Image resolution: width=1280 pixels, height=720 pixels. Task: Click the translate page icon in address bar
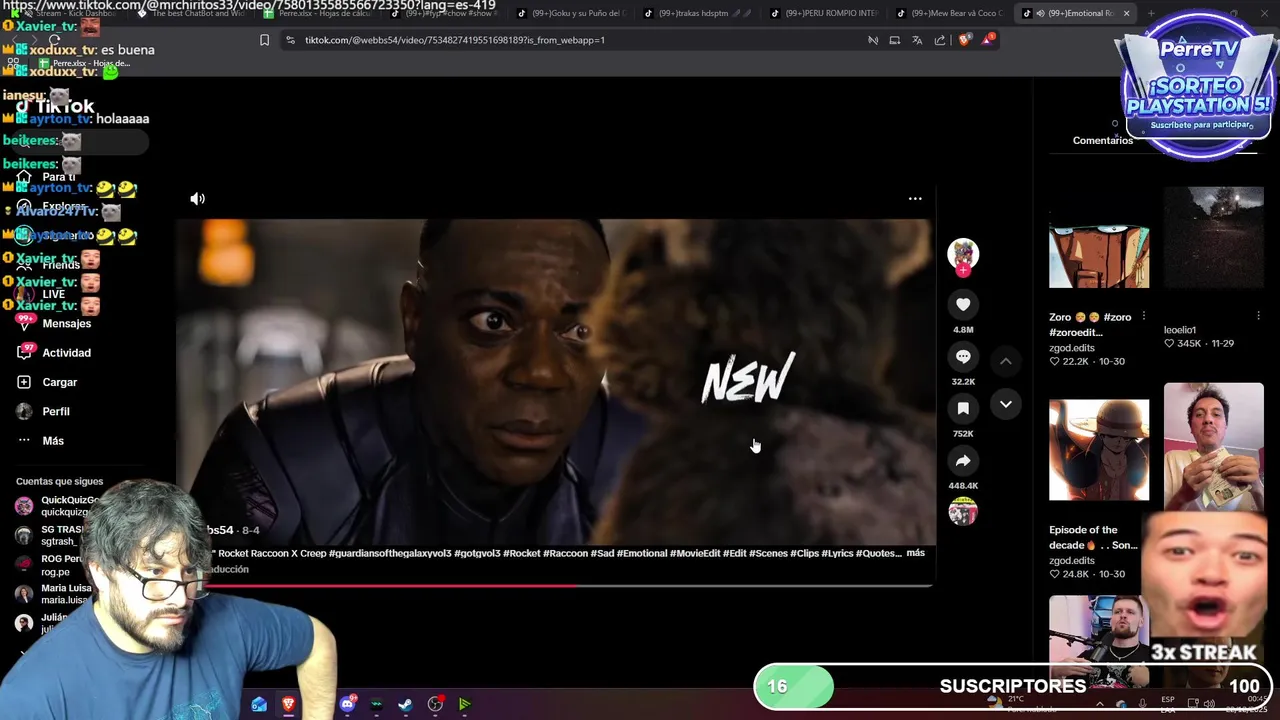click(917, 40)
